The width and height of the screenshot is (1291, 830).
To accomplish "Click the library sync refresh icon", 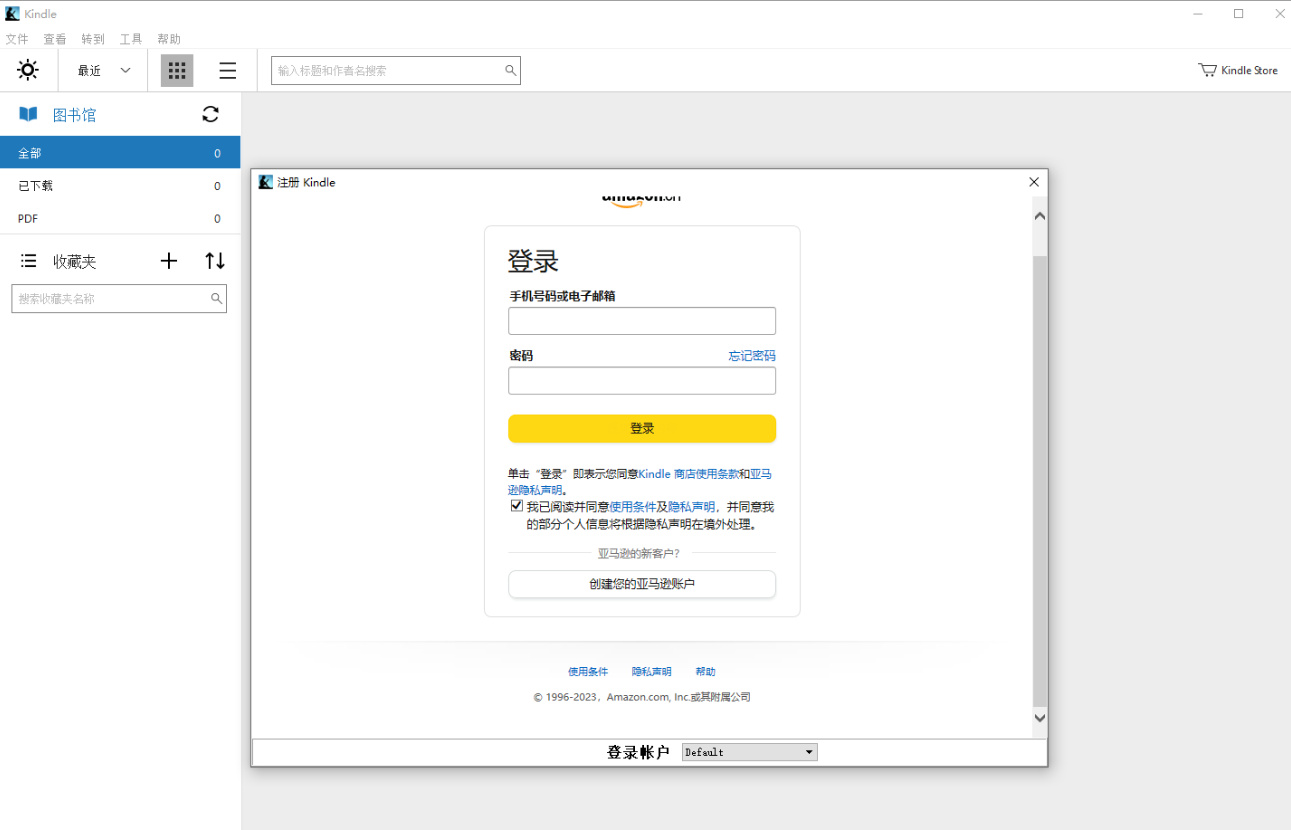I will (210, 114).
